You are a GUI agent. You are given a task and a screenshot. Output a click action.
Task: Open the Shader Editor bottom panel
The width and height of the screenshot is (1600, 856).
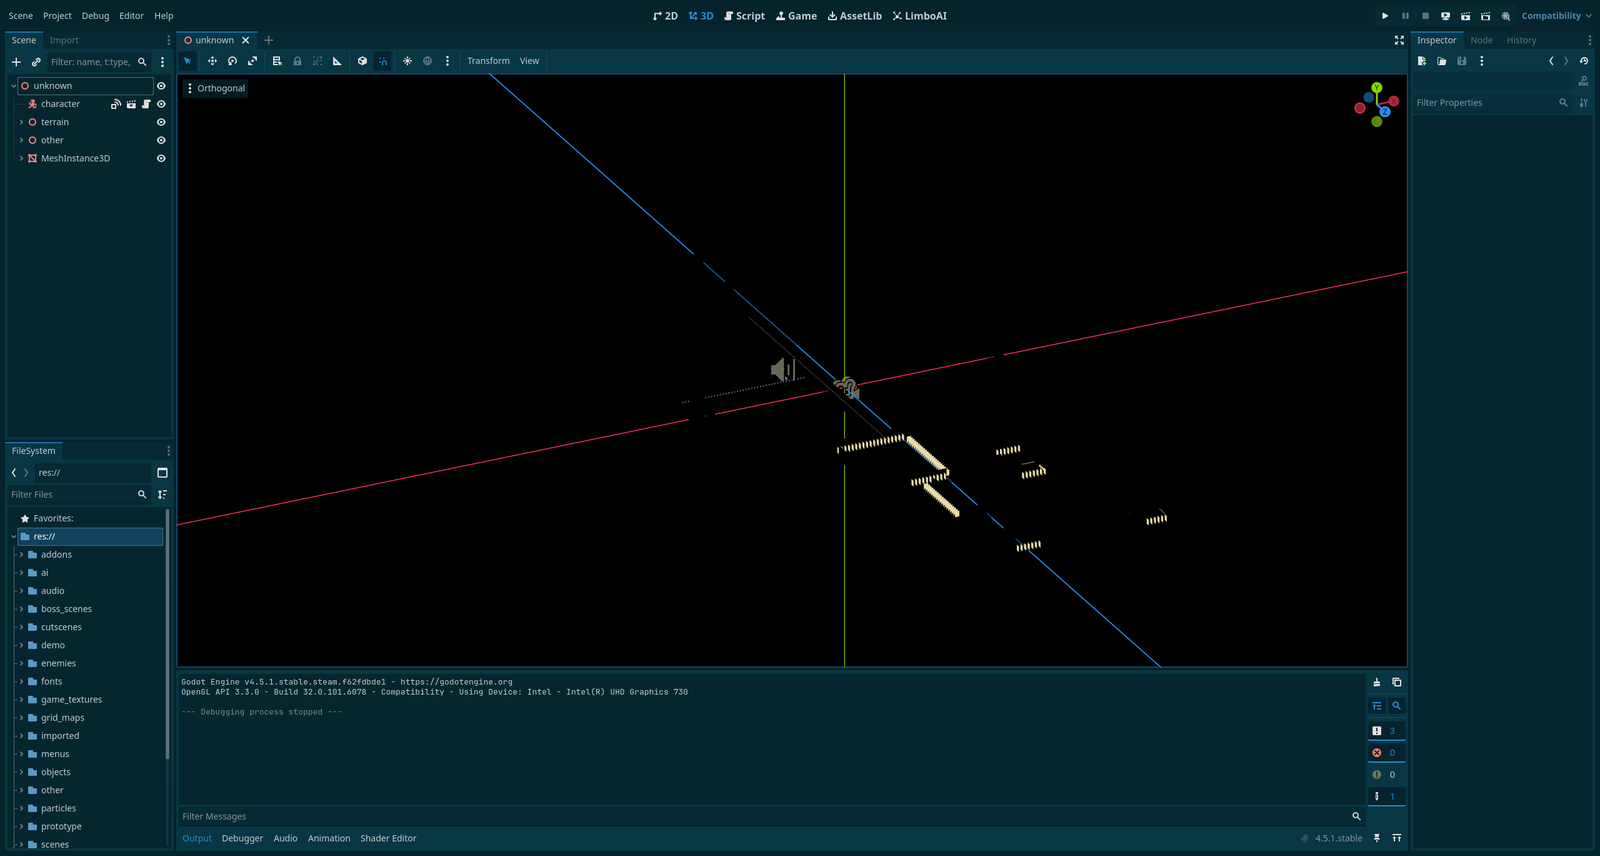click(x=388, y=838)
